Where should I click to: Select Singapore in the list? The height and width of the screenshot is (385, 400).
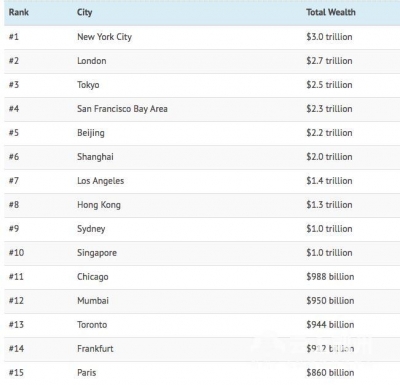pyautogui.click(x=97, y=253)
